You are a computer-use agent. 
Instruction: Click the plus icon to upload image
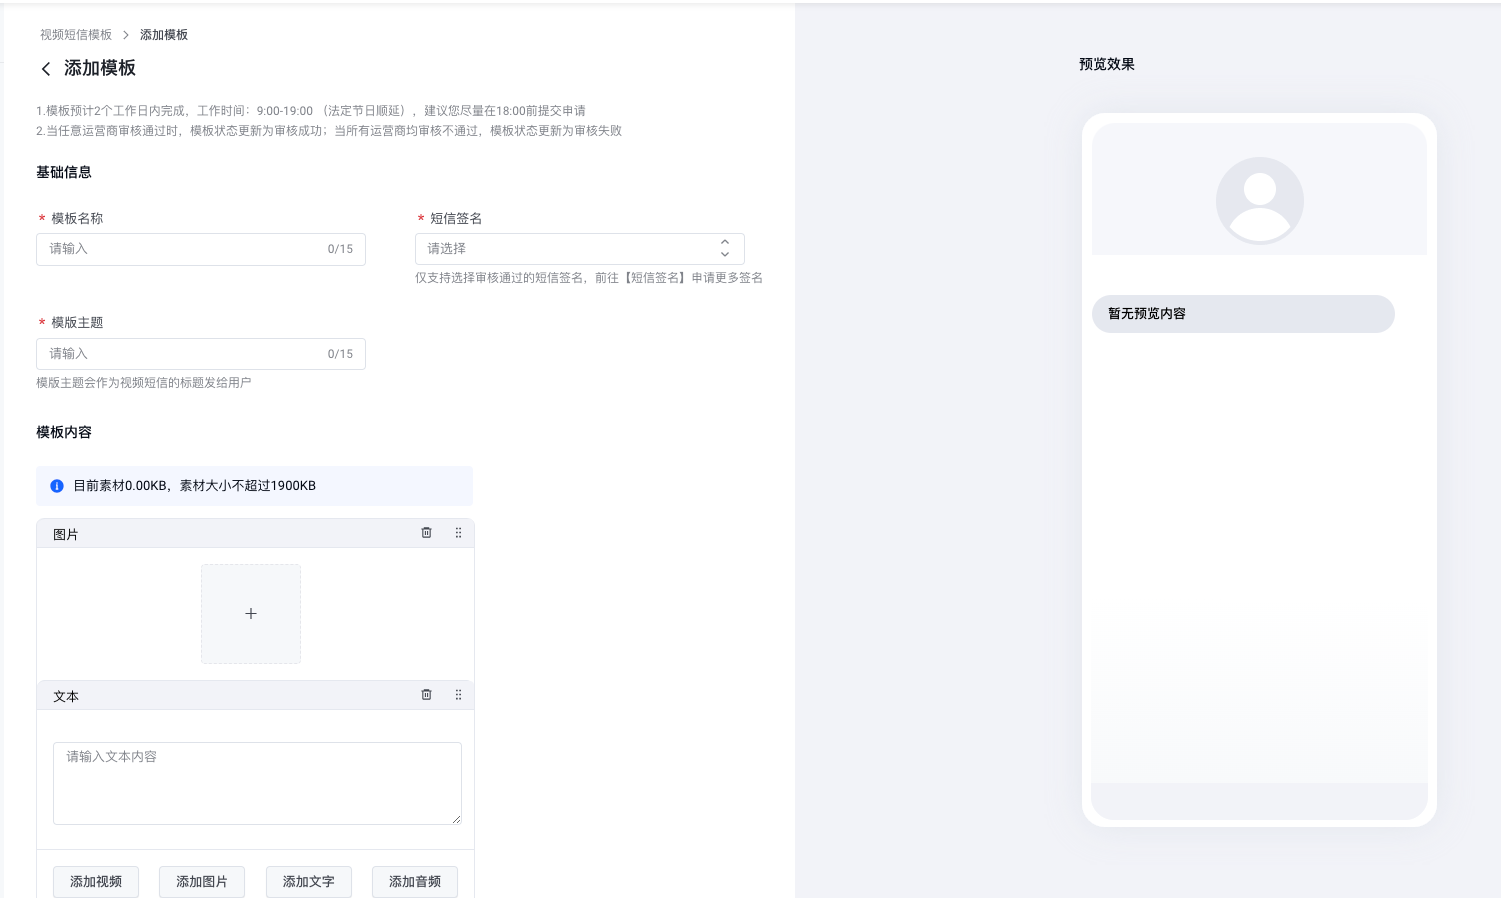[x=251, y=614]
